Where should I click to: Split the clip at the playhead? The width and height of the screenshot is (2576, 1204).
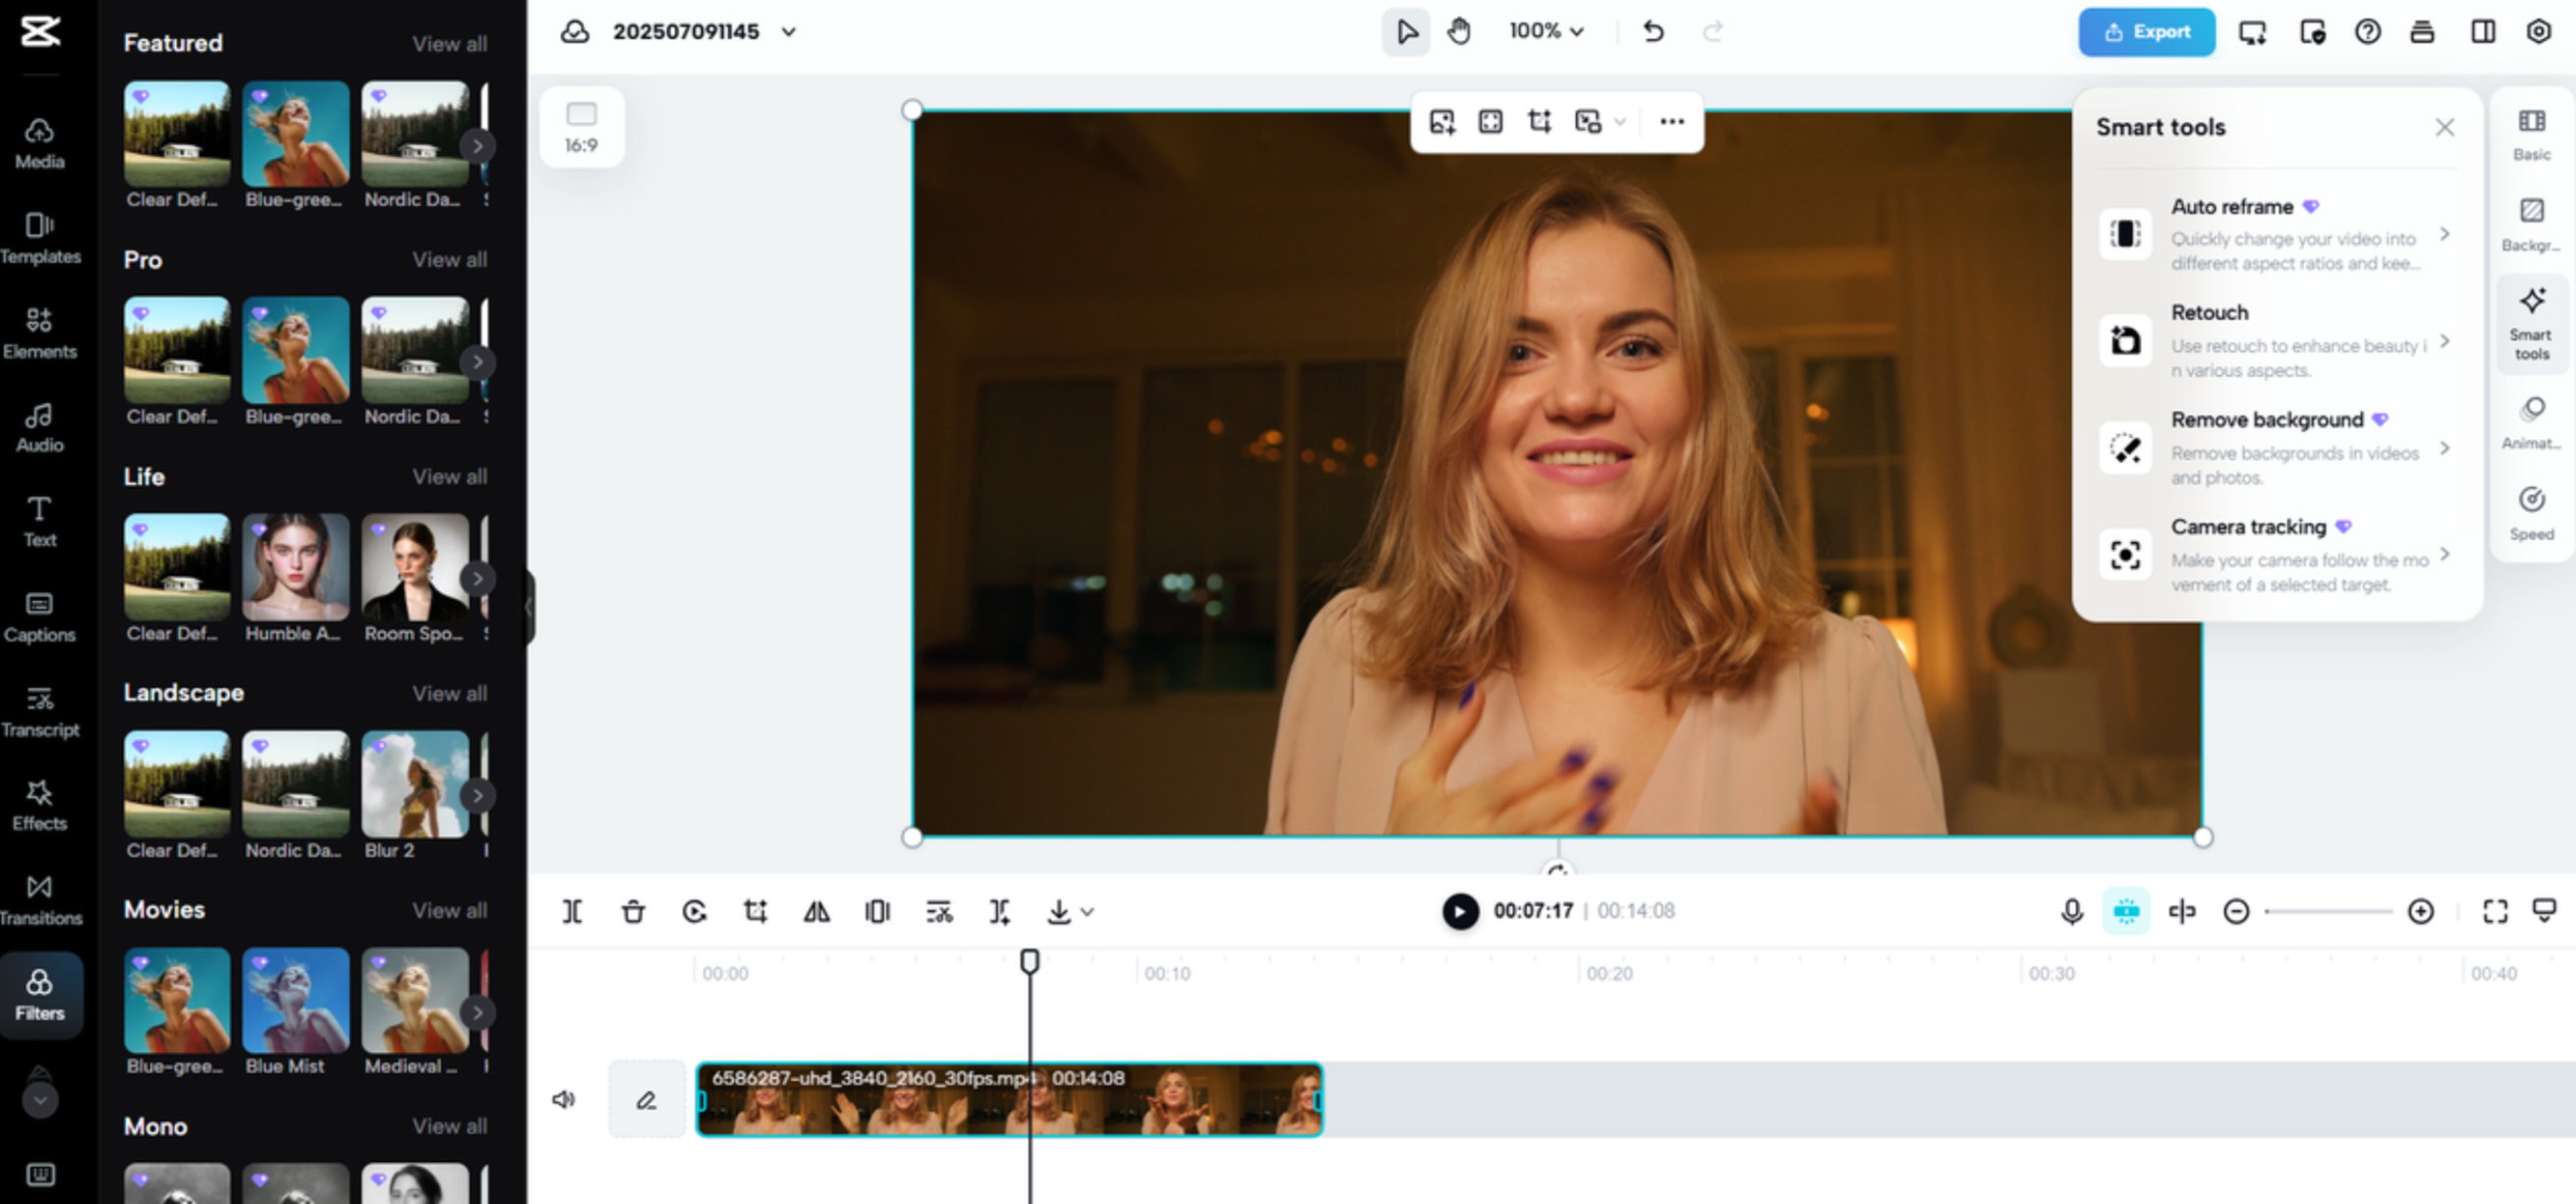572,911
